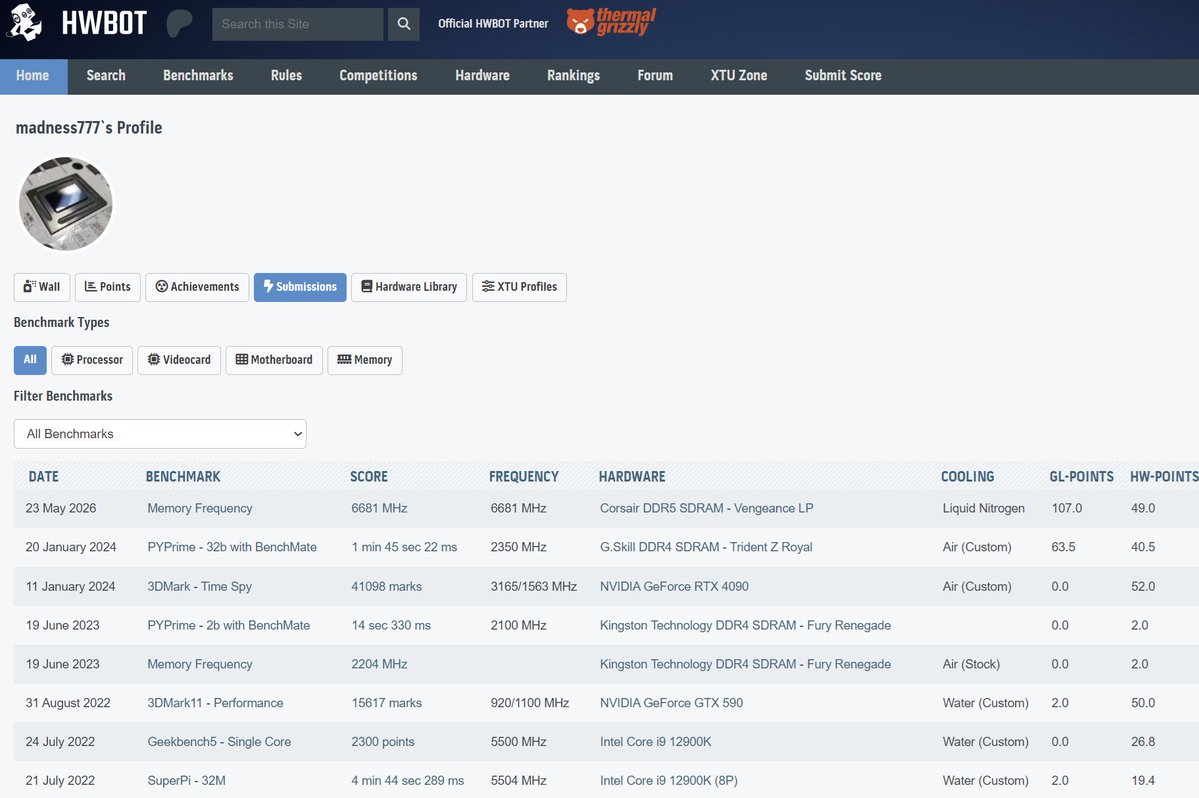This screenshot has width=1199, height=798.
Task: Open the 6681 MHz score submission
Action: [379, 508]
